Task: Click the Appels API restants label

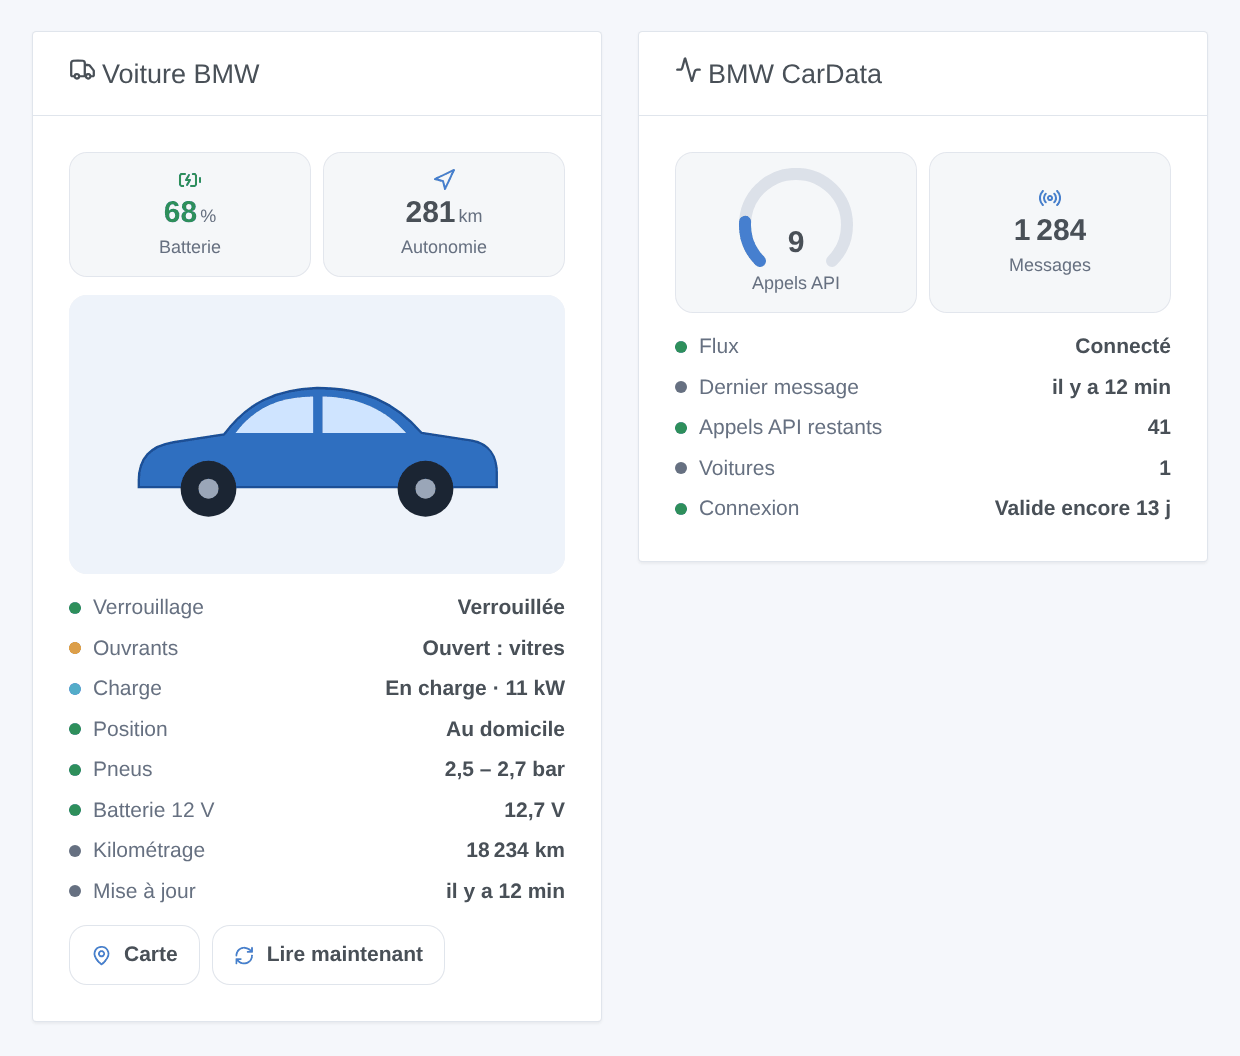Action: pyautogui.click(x=790, y=427)
